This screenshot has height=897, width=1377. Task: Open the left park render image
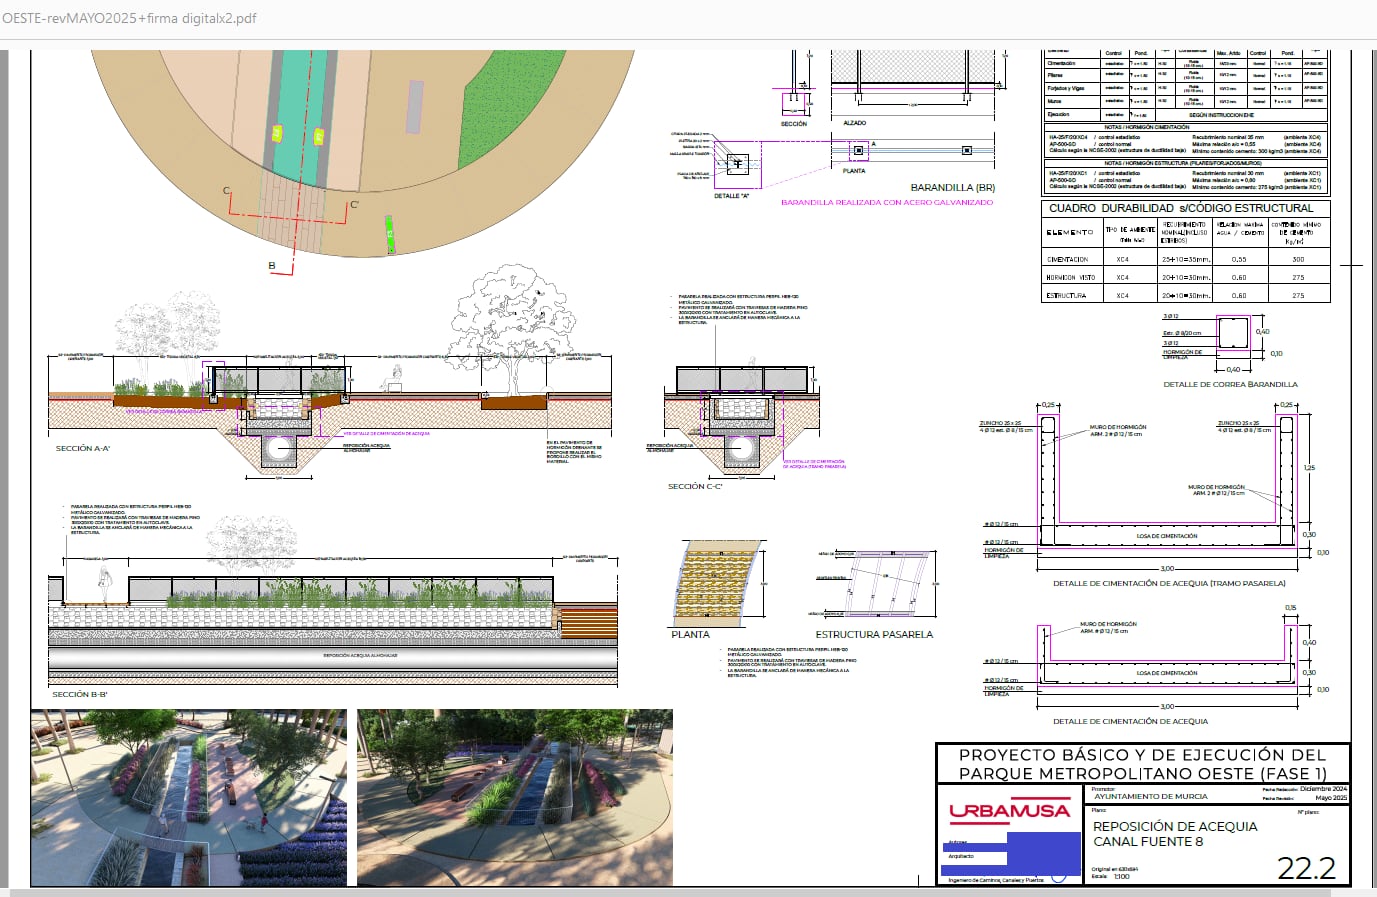185,797
